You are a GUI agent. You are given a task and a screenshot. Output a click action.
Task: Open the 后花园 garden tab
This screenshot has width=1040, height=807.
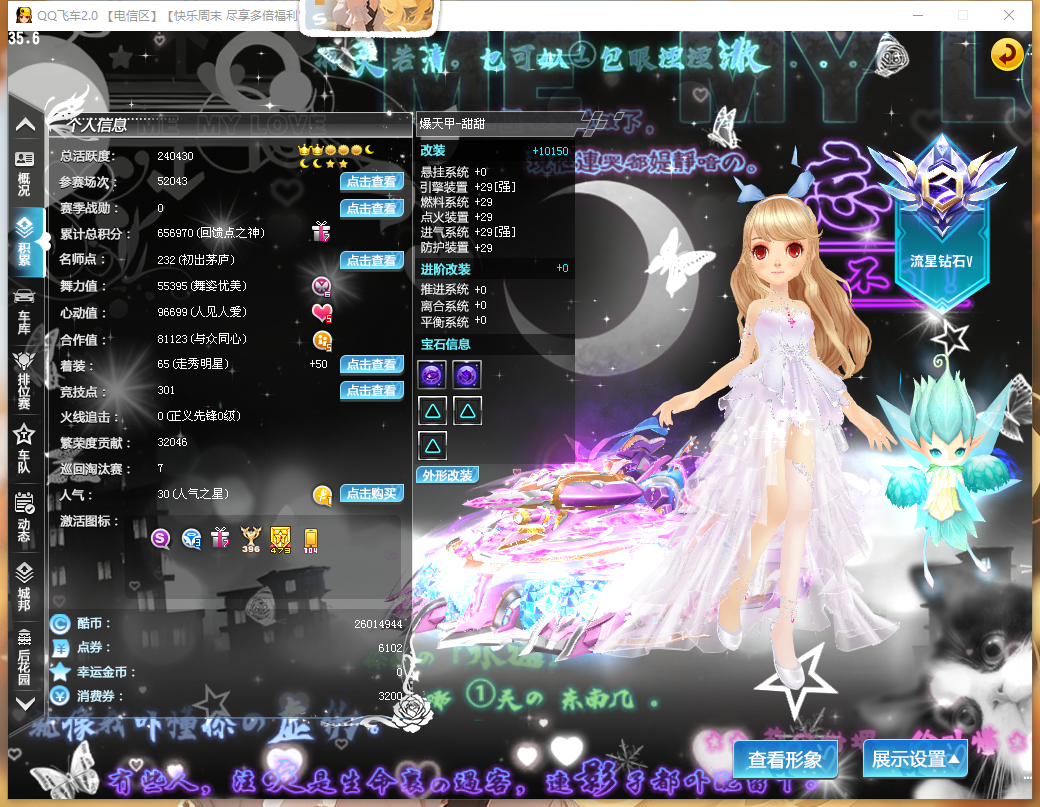(x=24, y=656)
